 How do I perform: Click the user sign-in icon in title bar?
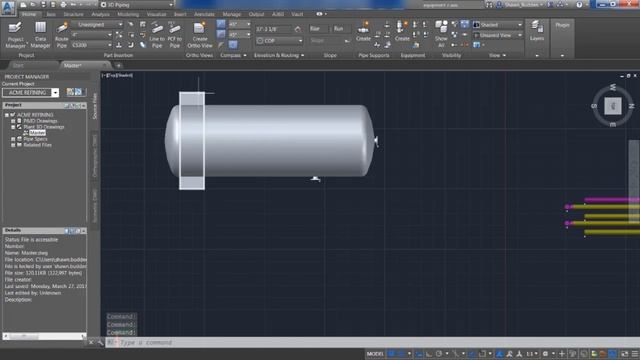tap(499, 4)
